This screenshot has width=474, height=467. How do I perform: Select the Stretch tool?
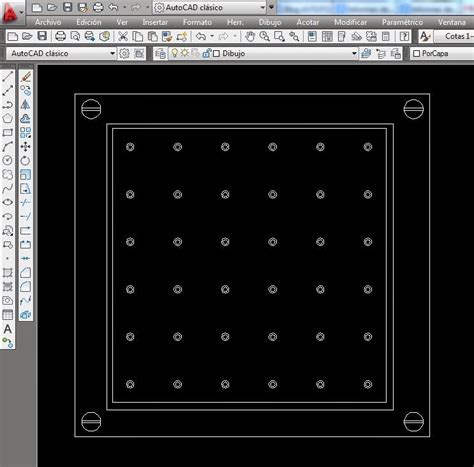point(25,188)
